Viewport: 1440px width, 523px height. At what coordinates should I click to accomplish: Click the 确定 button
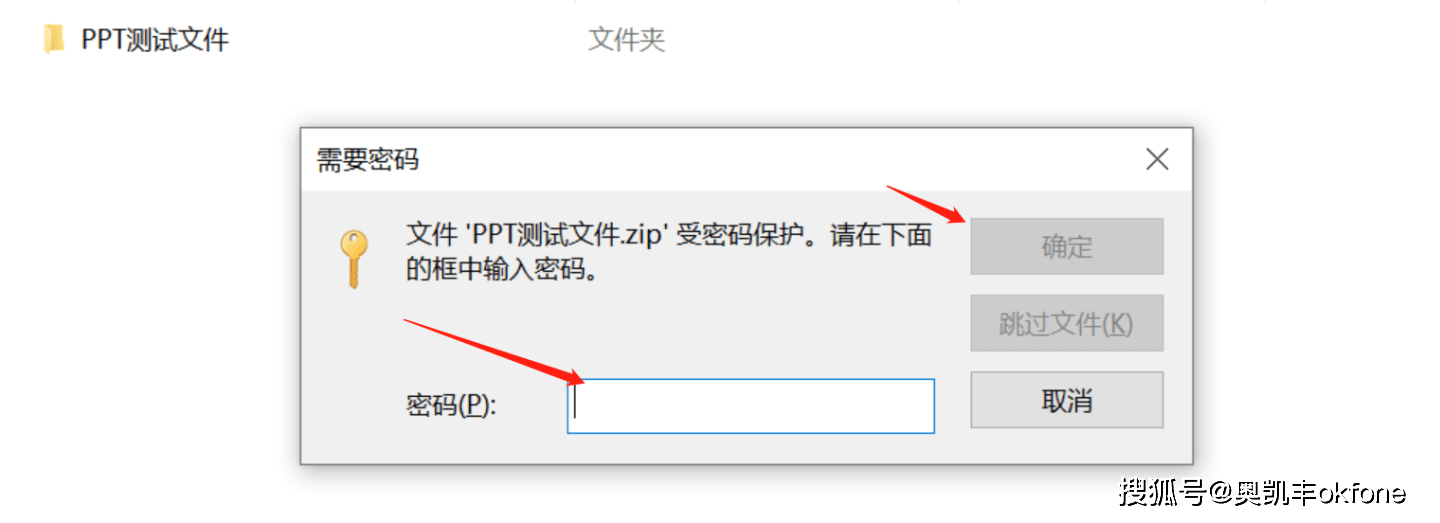coord(1067,246)
